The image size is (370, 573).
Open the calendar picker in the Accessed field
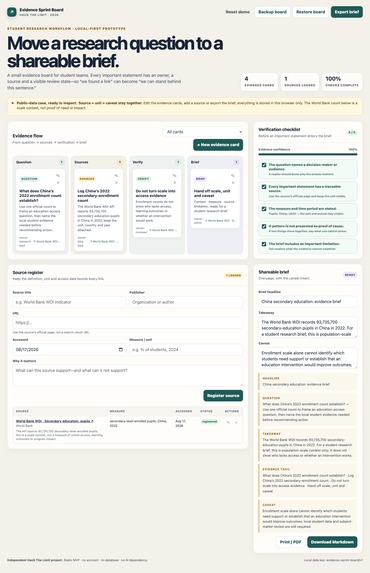121,350
